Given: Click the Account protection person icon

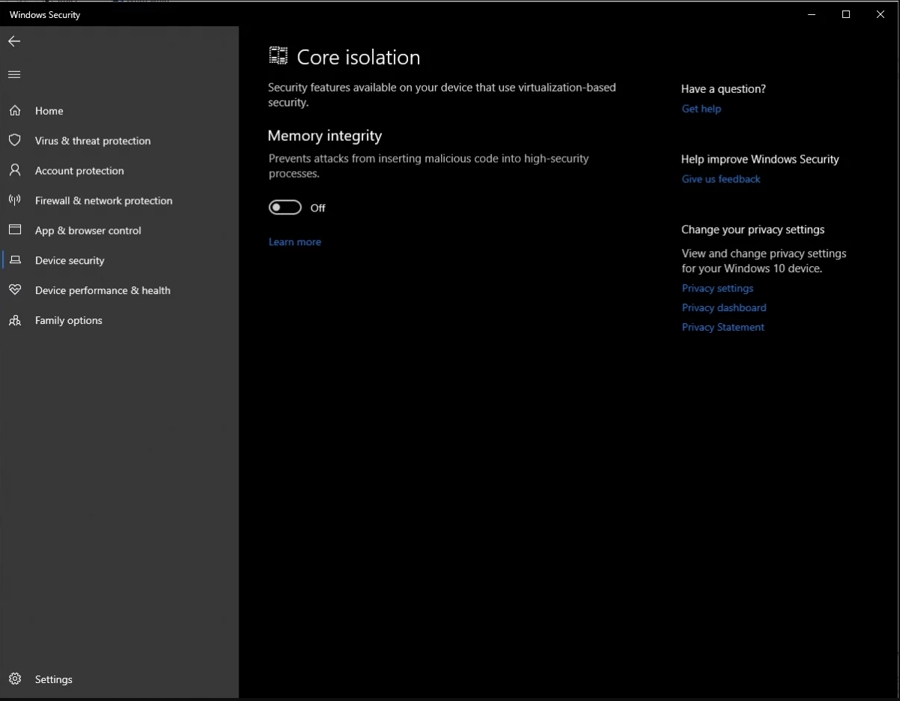Looking at the screenshot, I should (x=15, y=171).
